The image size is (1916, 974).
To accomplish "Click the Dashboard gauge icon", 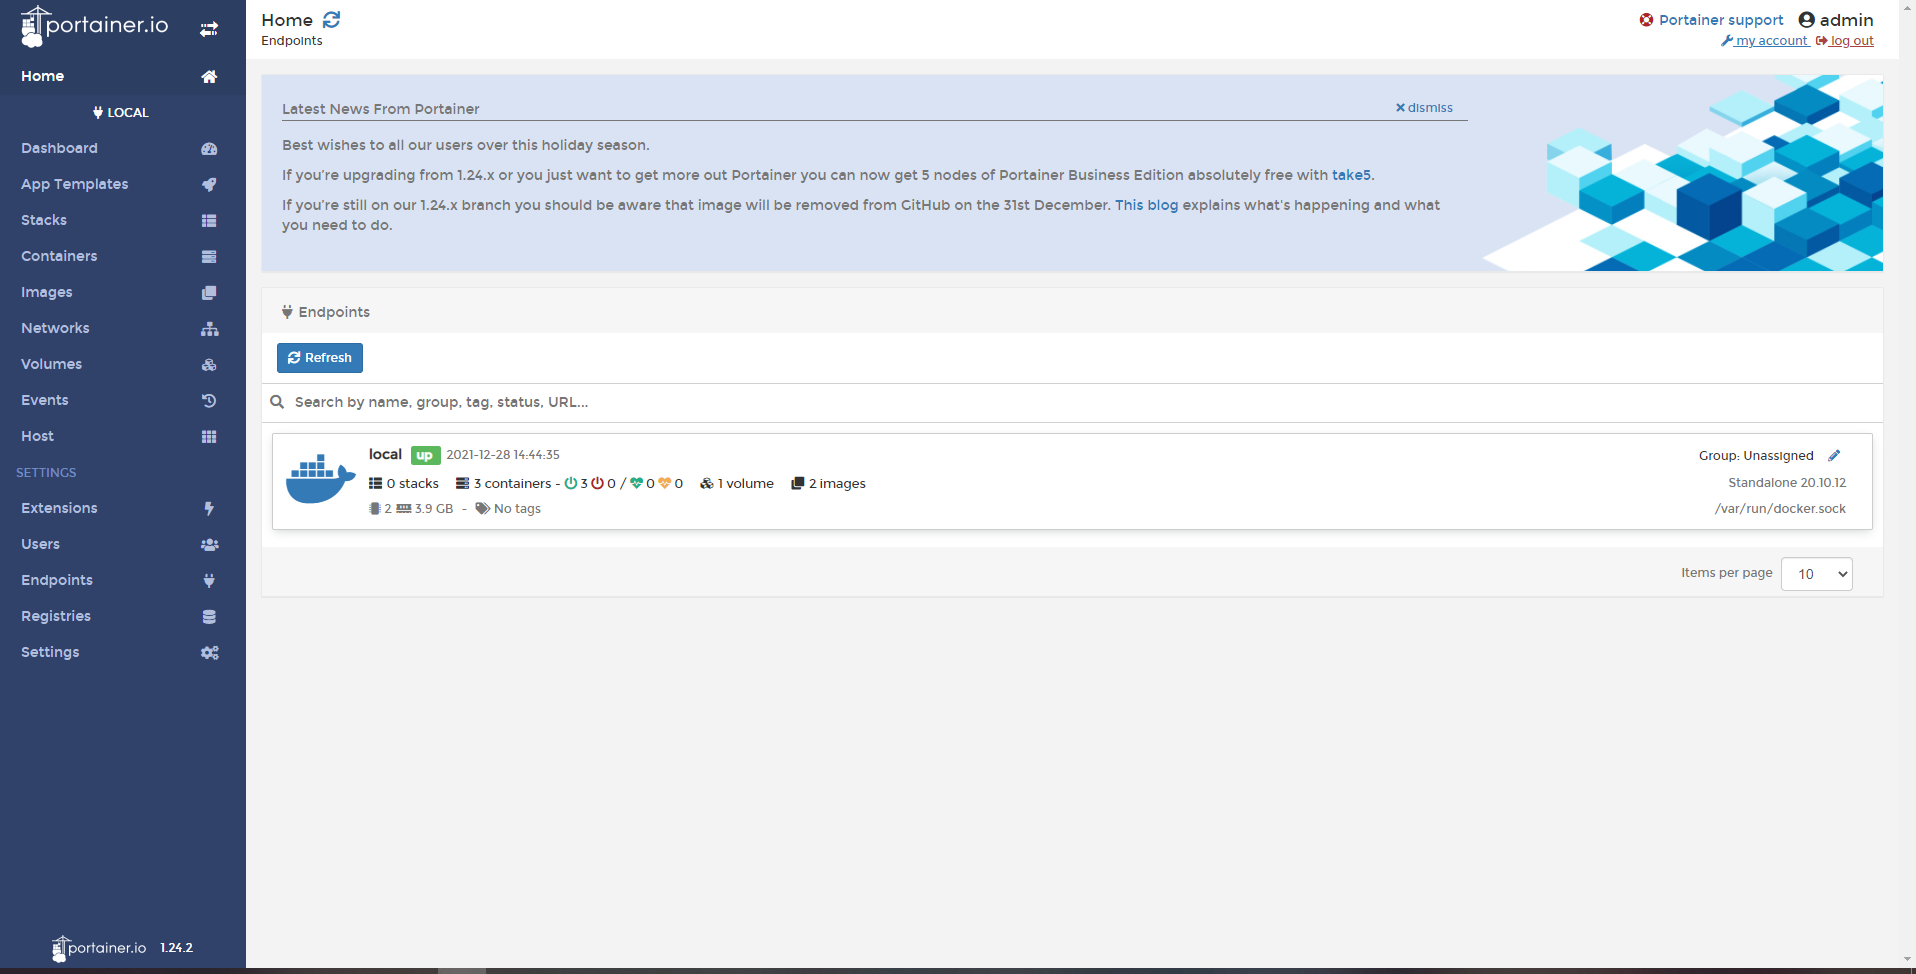I will [x=209, y=149].
